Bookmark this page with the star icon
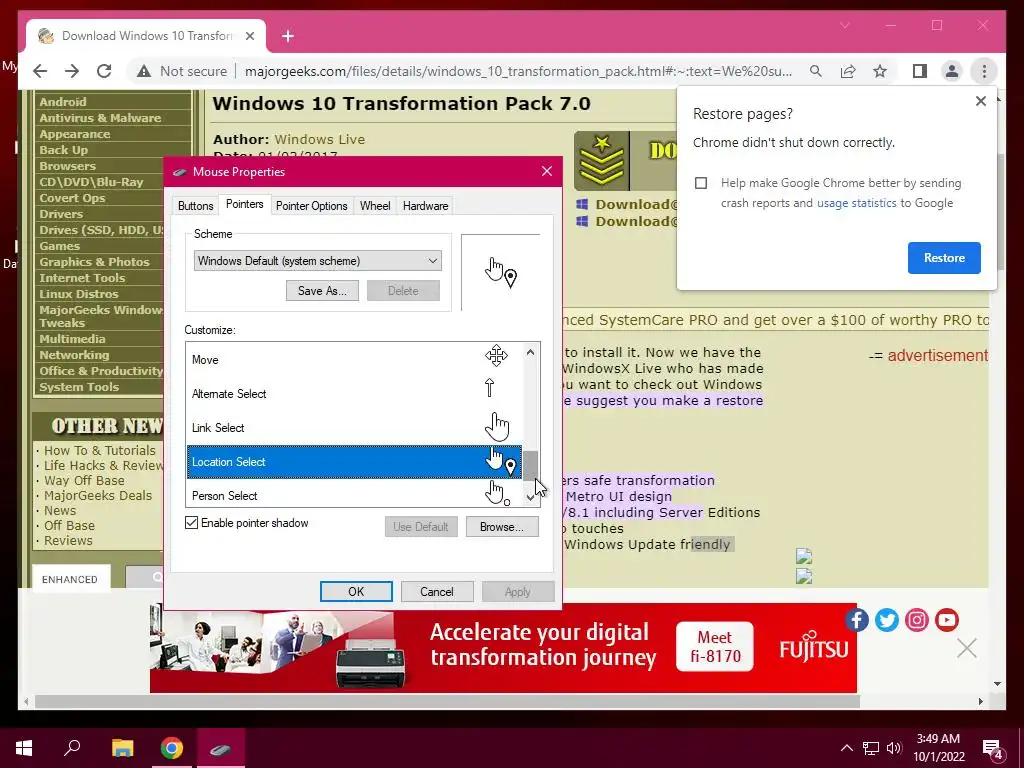 coord(880,71)
